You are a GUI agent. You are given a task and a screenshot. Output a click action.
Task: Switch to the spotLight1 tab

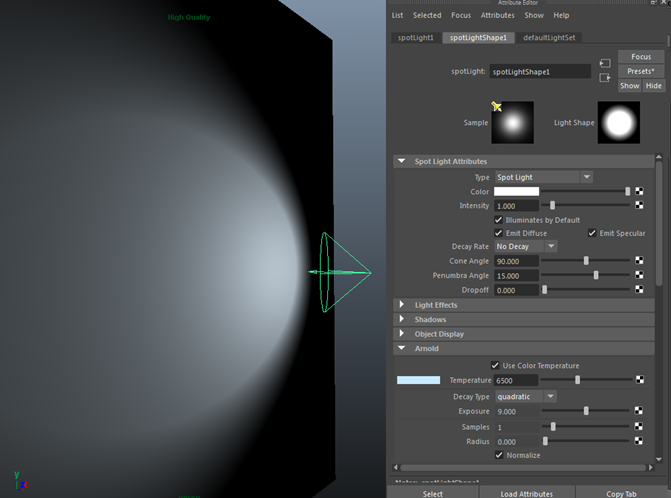coord(416,38)
